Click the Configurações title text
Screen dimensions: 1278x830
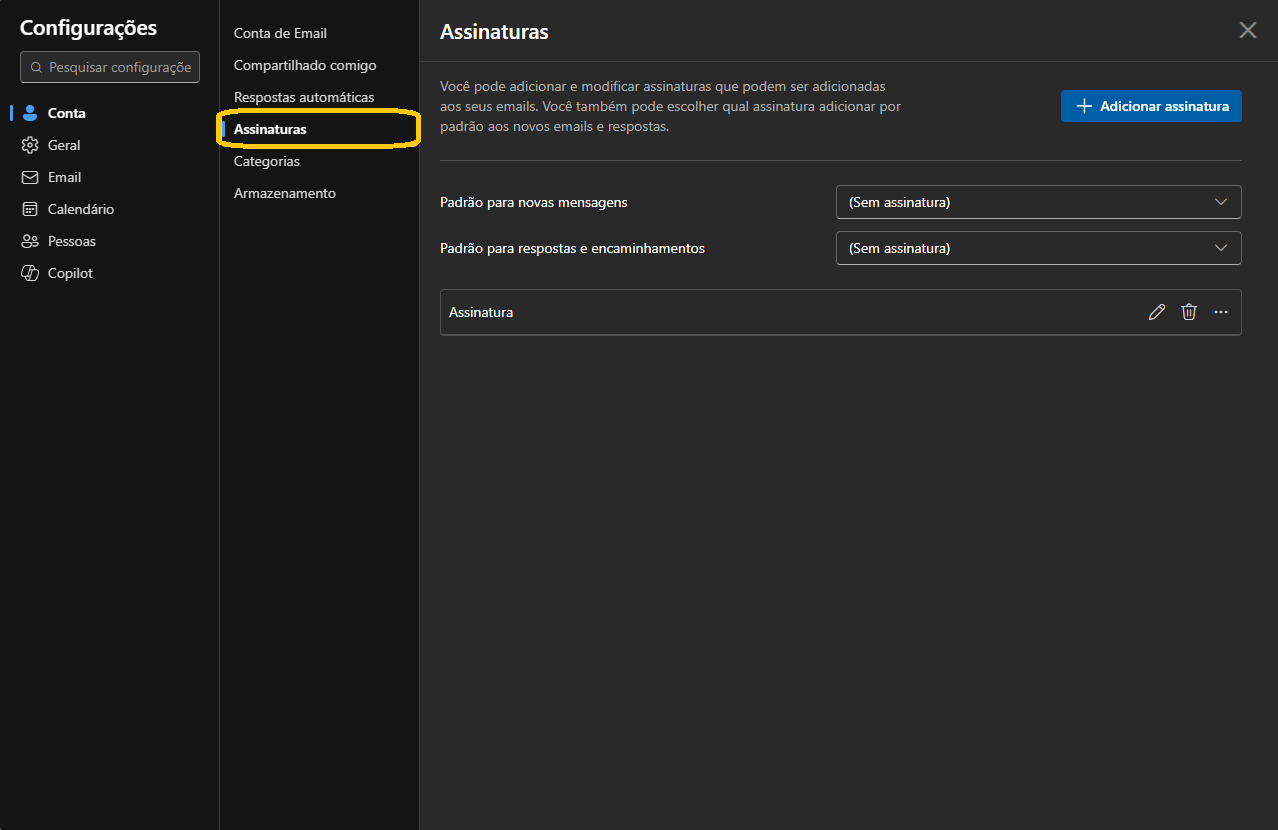pos(88,28)
